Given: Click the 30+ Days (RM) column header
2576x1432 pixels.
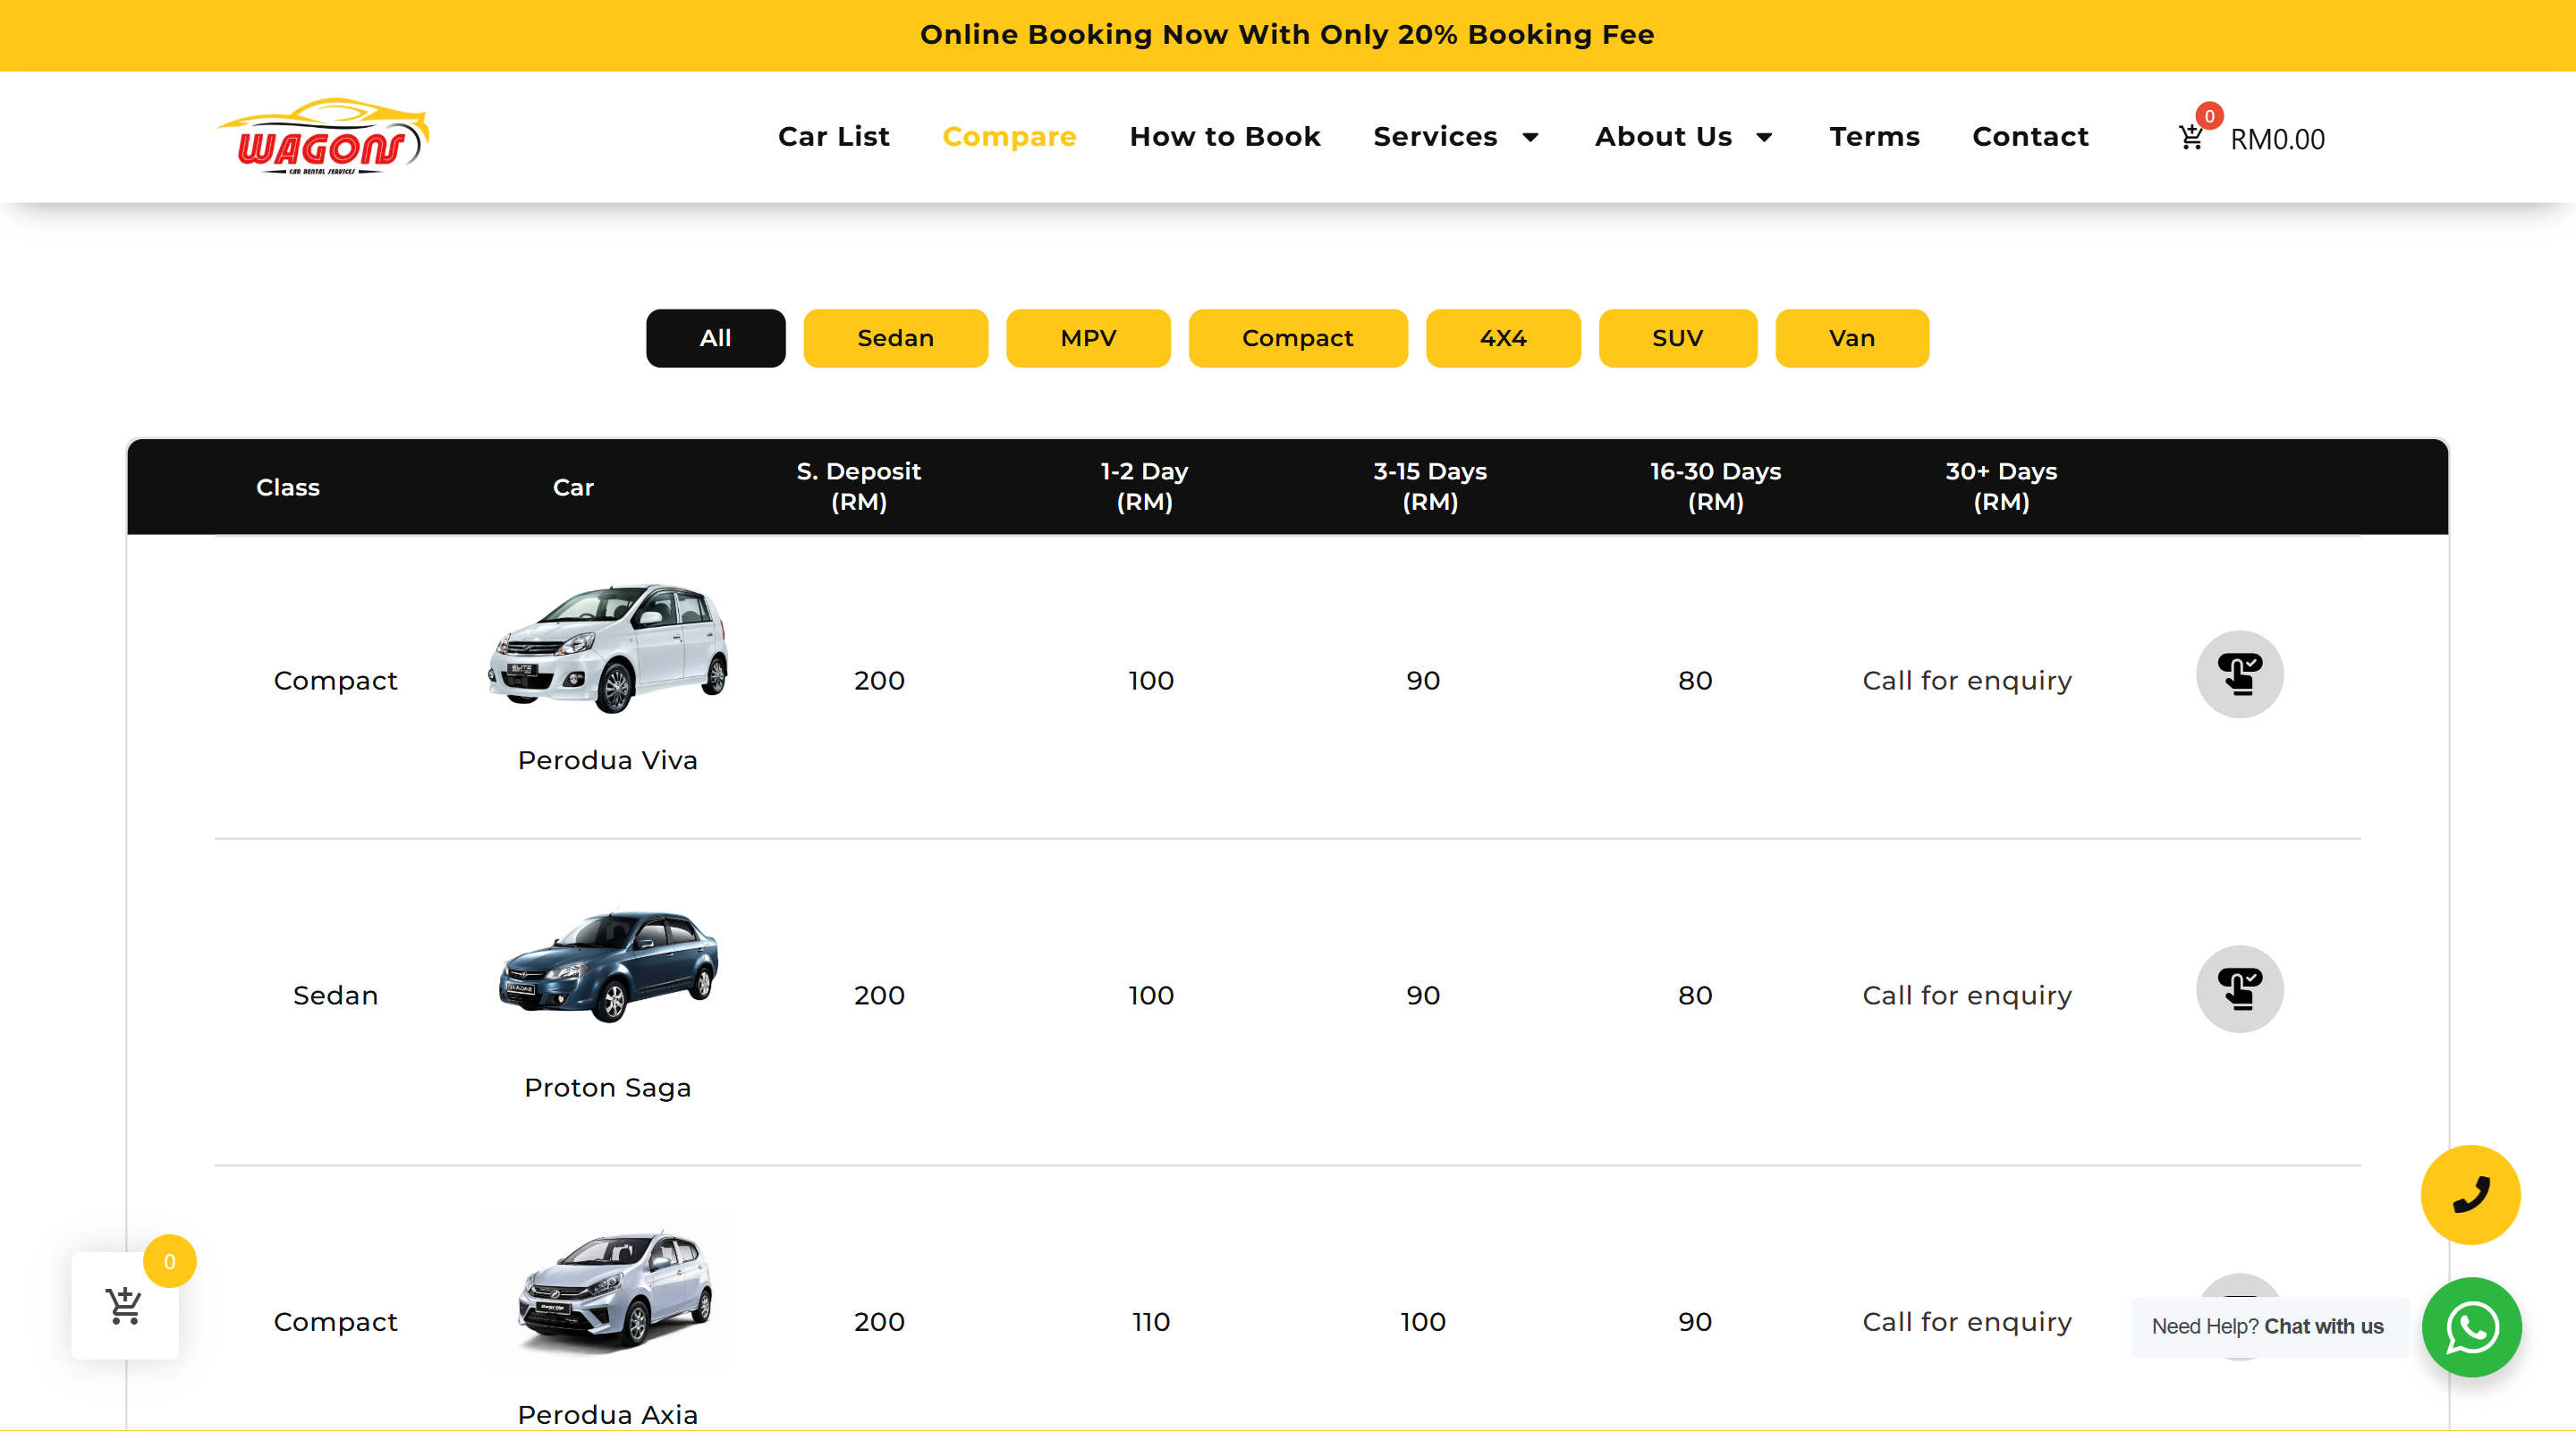Looking at the screenshot, I should point(2000,486).
